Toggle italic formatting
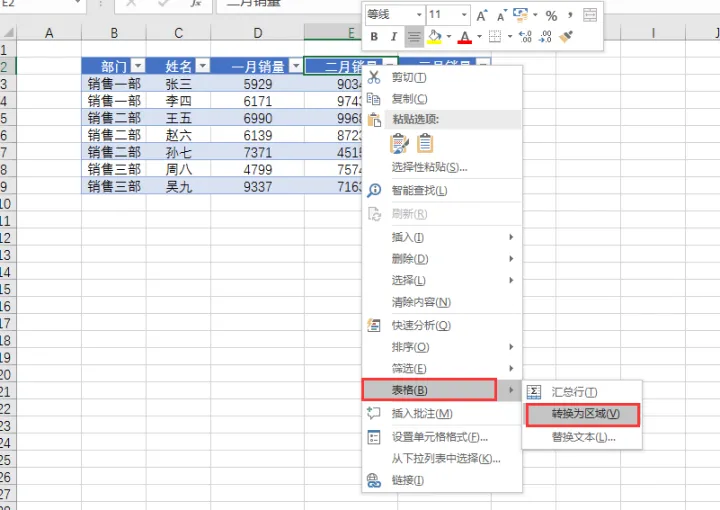The height and width of the screenshot is (510, 720). pos(394,37)
